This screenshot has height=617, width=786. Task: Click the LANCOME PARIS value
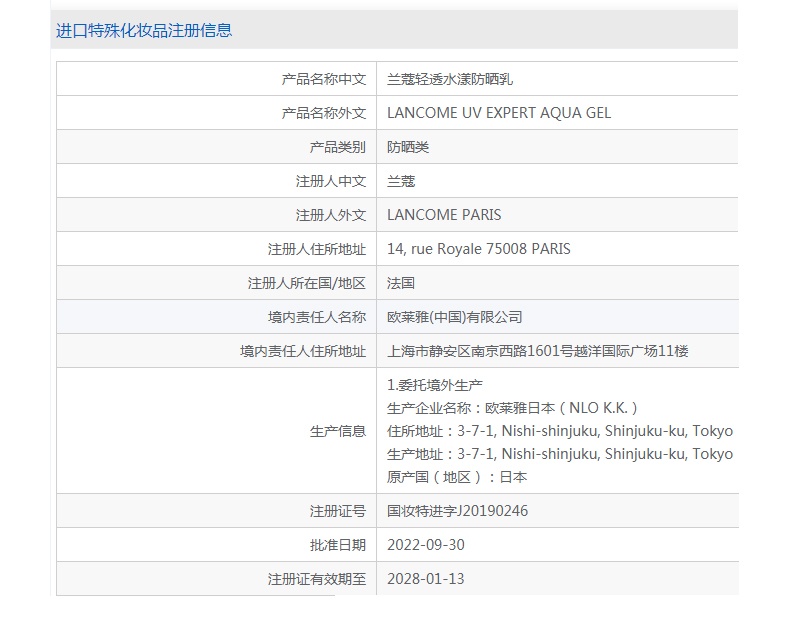pos(444,215)
